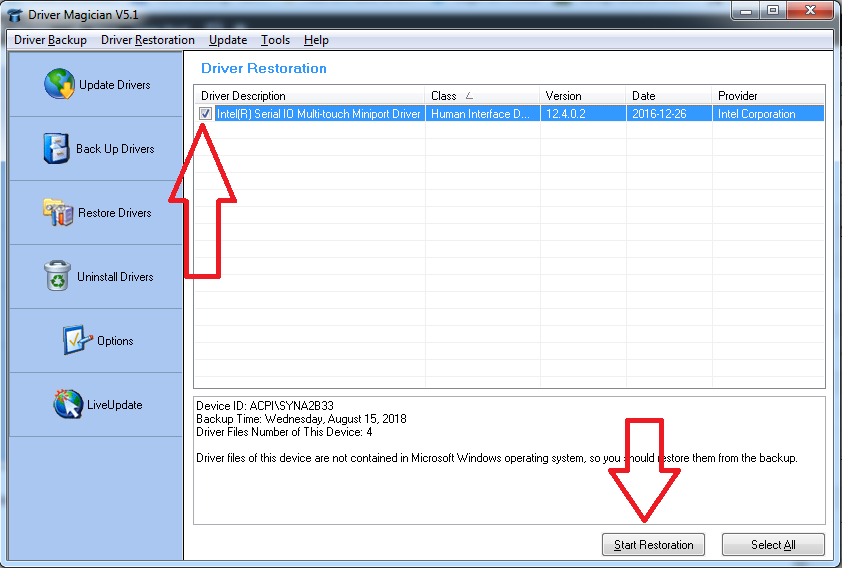Open the Driver Backup menu
The image size is (842, 568).
point(50,40)
